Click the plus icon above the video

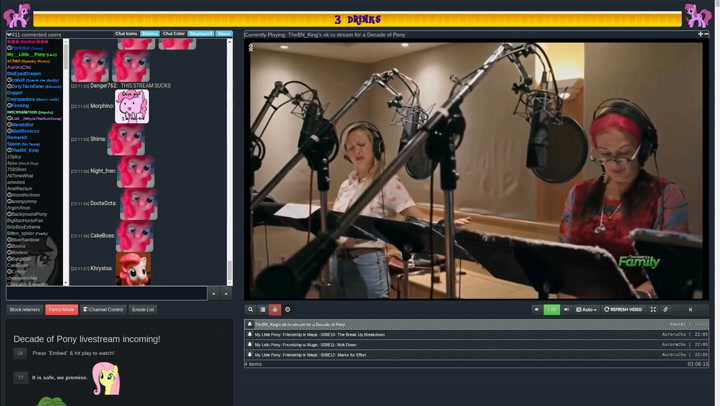700,34
